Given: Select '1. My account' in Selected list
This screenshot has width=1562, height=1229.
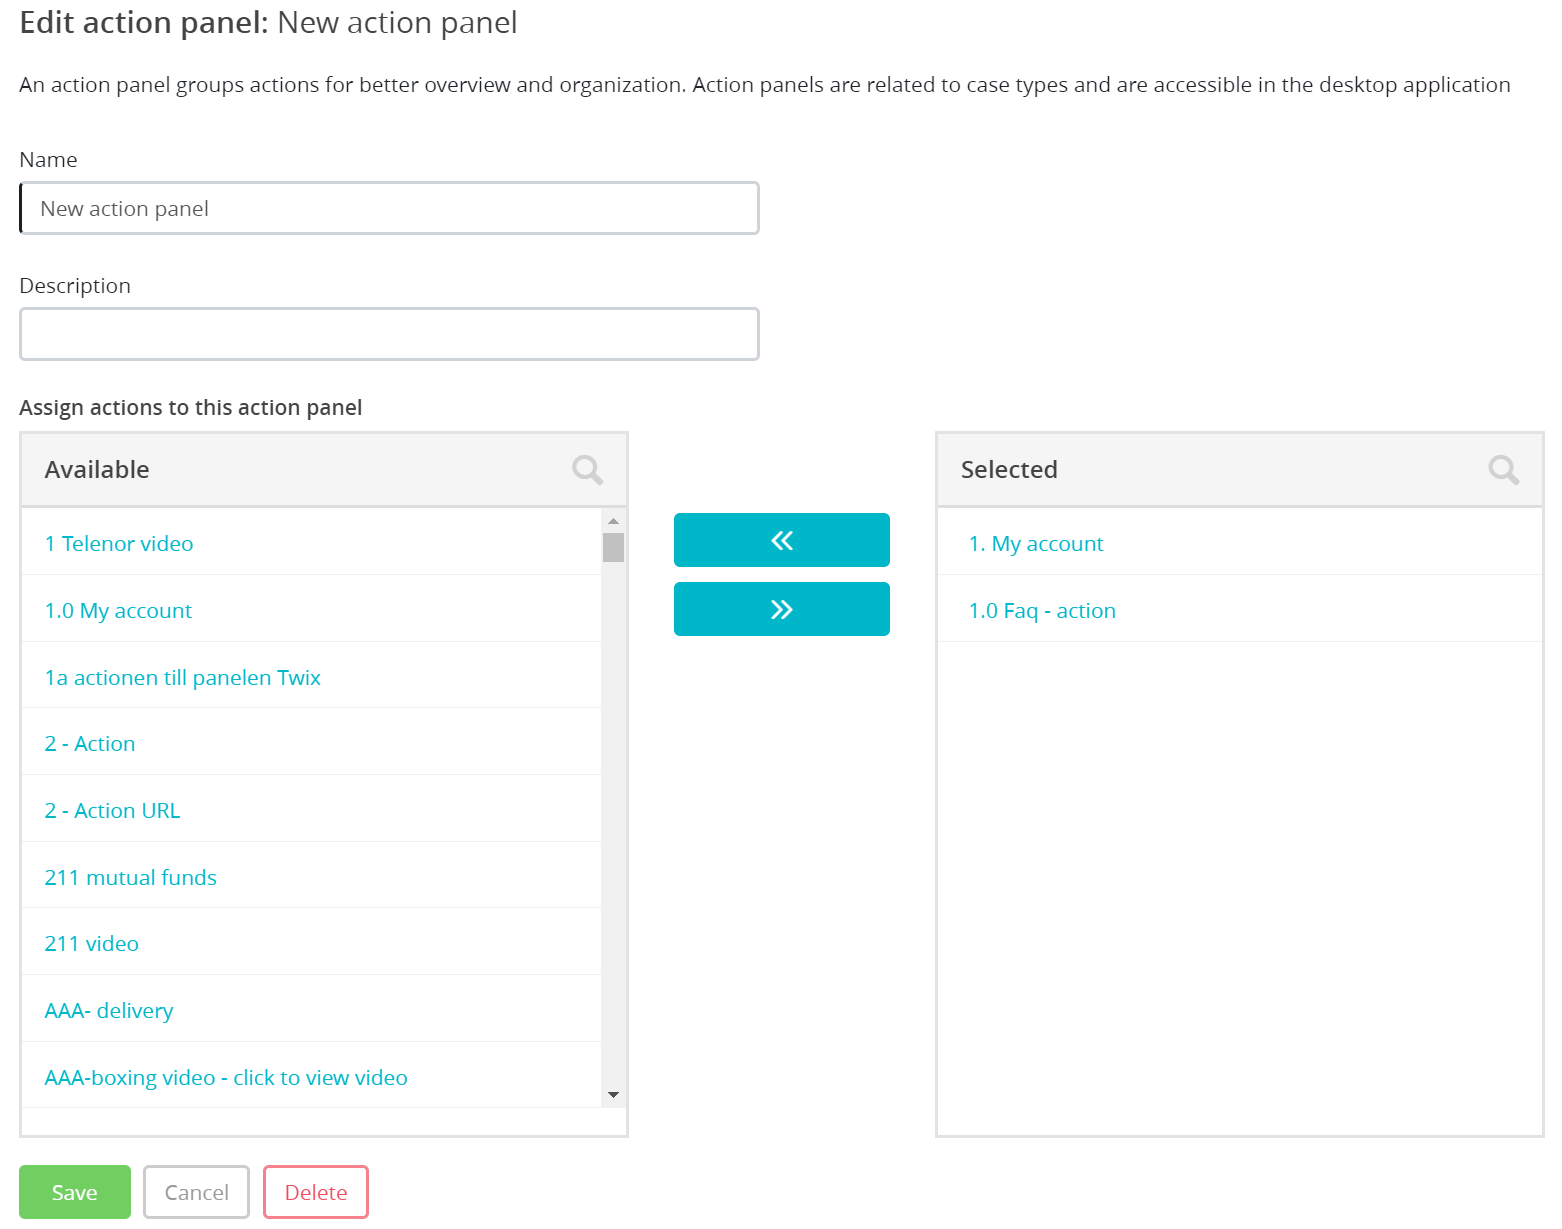Looking at the screenshot, I should pyautogui.click(x=1036, y=544).
